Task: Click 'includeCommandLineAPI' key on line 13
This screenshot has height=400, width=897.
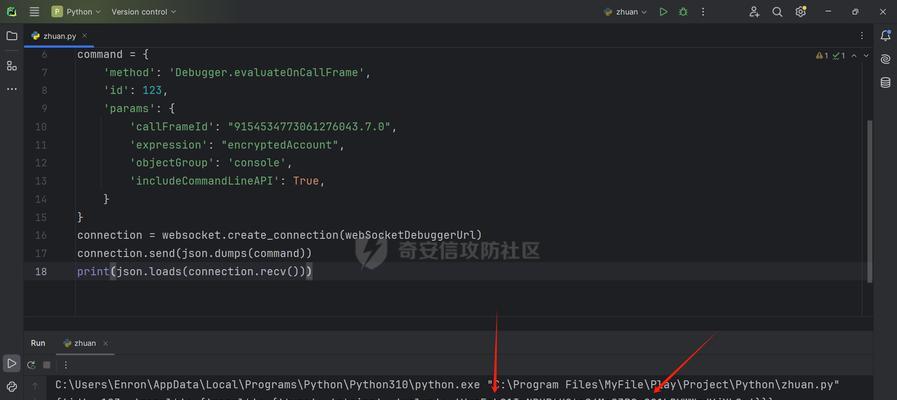Action: (x=207, y=181)
